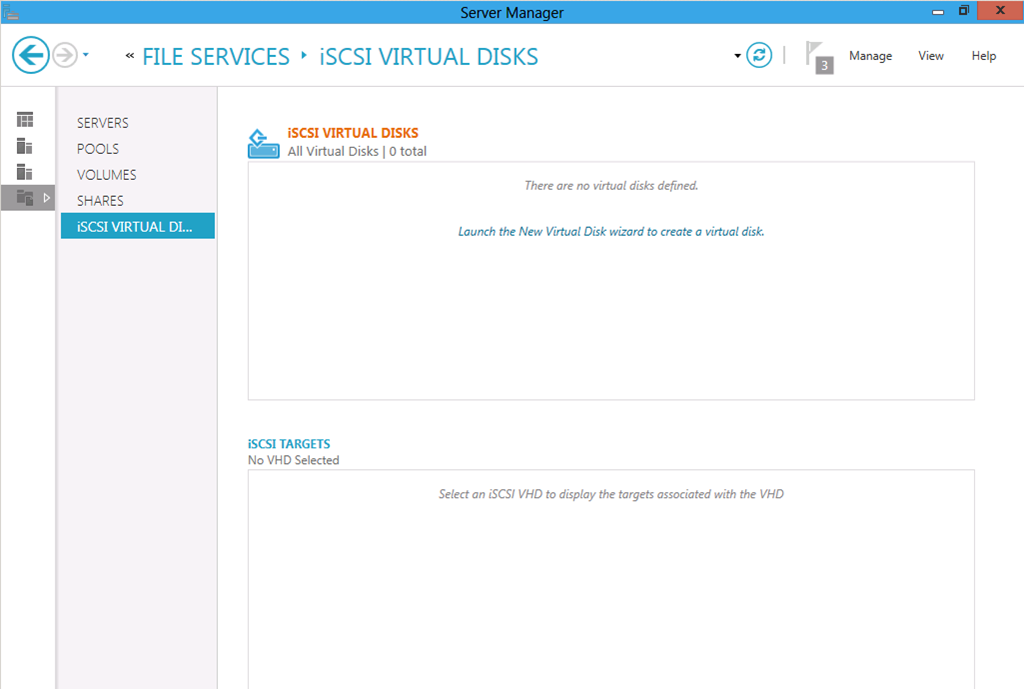The height and width of the screenshot is (689, 1024).
Task: Select the Local Server sidebar icon
Action: click(25, 146)
